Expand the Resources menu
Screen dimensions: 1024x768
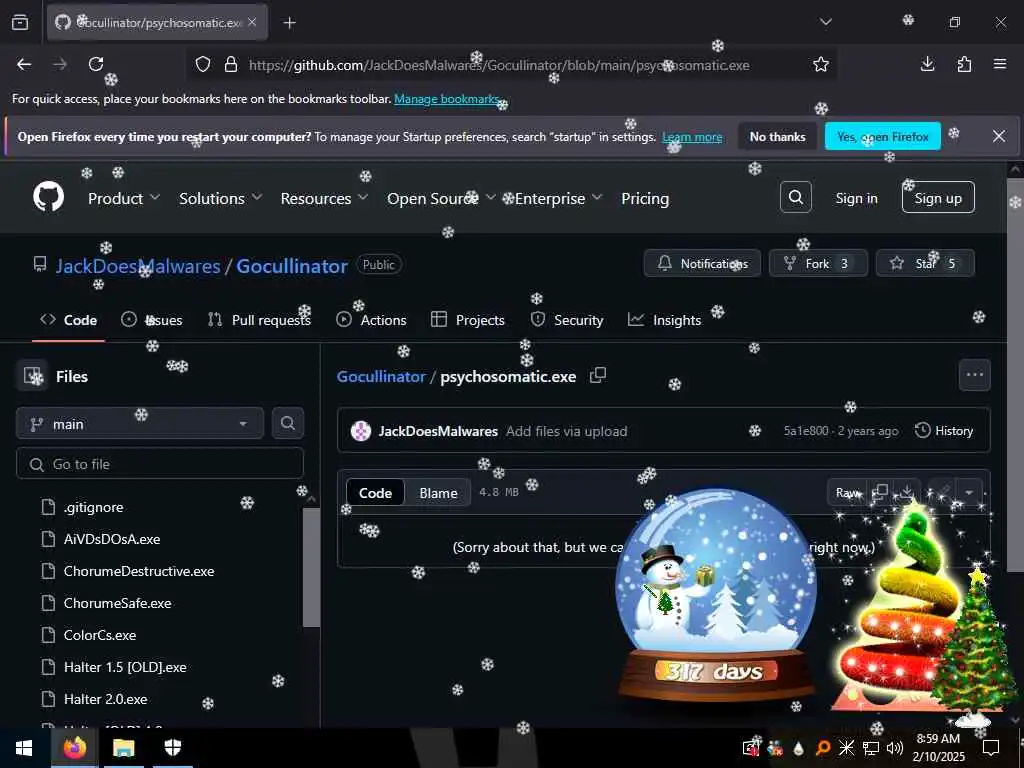[x=324, y=199]
